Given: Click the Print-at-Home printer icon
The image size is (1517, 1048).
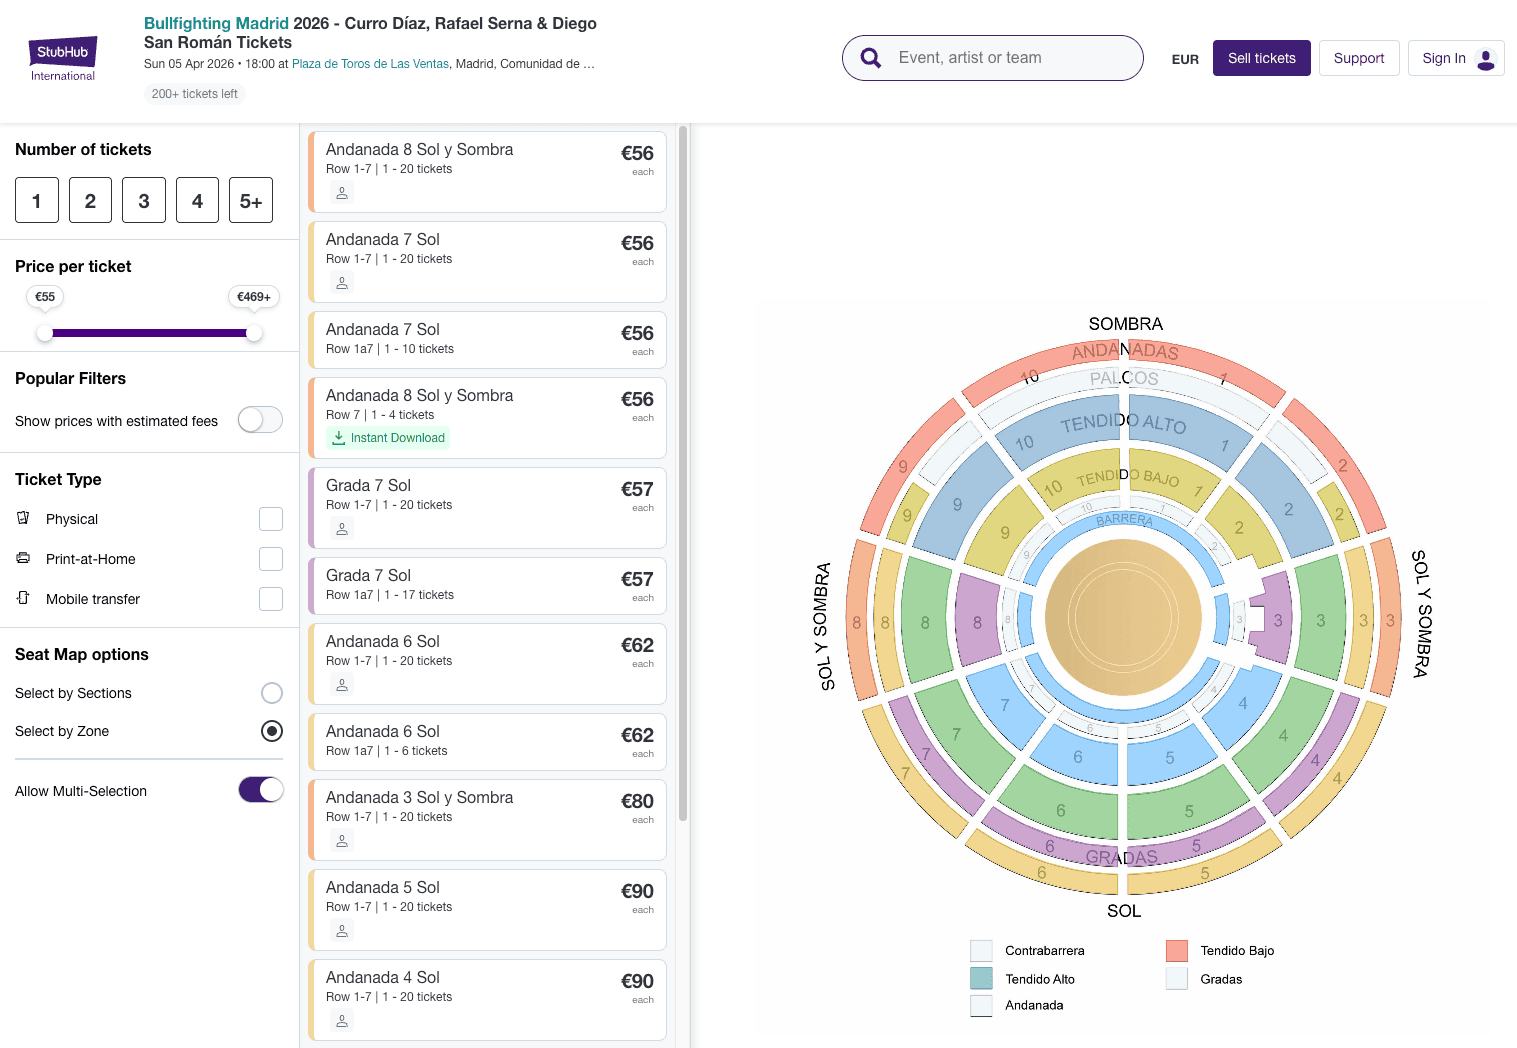Looking at the screenshot, I should 23,558.
